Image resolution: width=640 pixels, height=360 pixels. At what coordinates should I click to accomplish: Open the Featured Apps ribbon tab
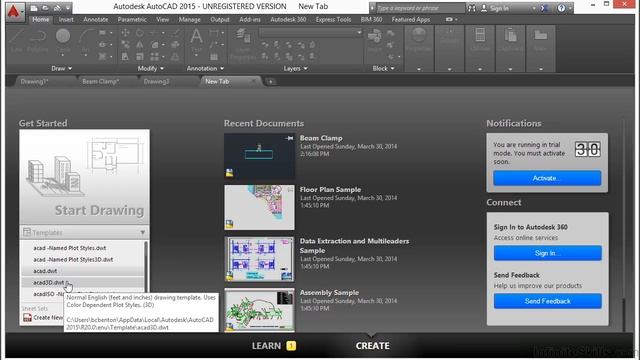click(x=411, y=19)
